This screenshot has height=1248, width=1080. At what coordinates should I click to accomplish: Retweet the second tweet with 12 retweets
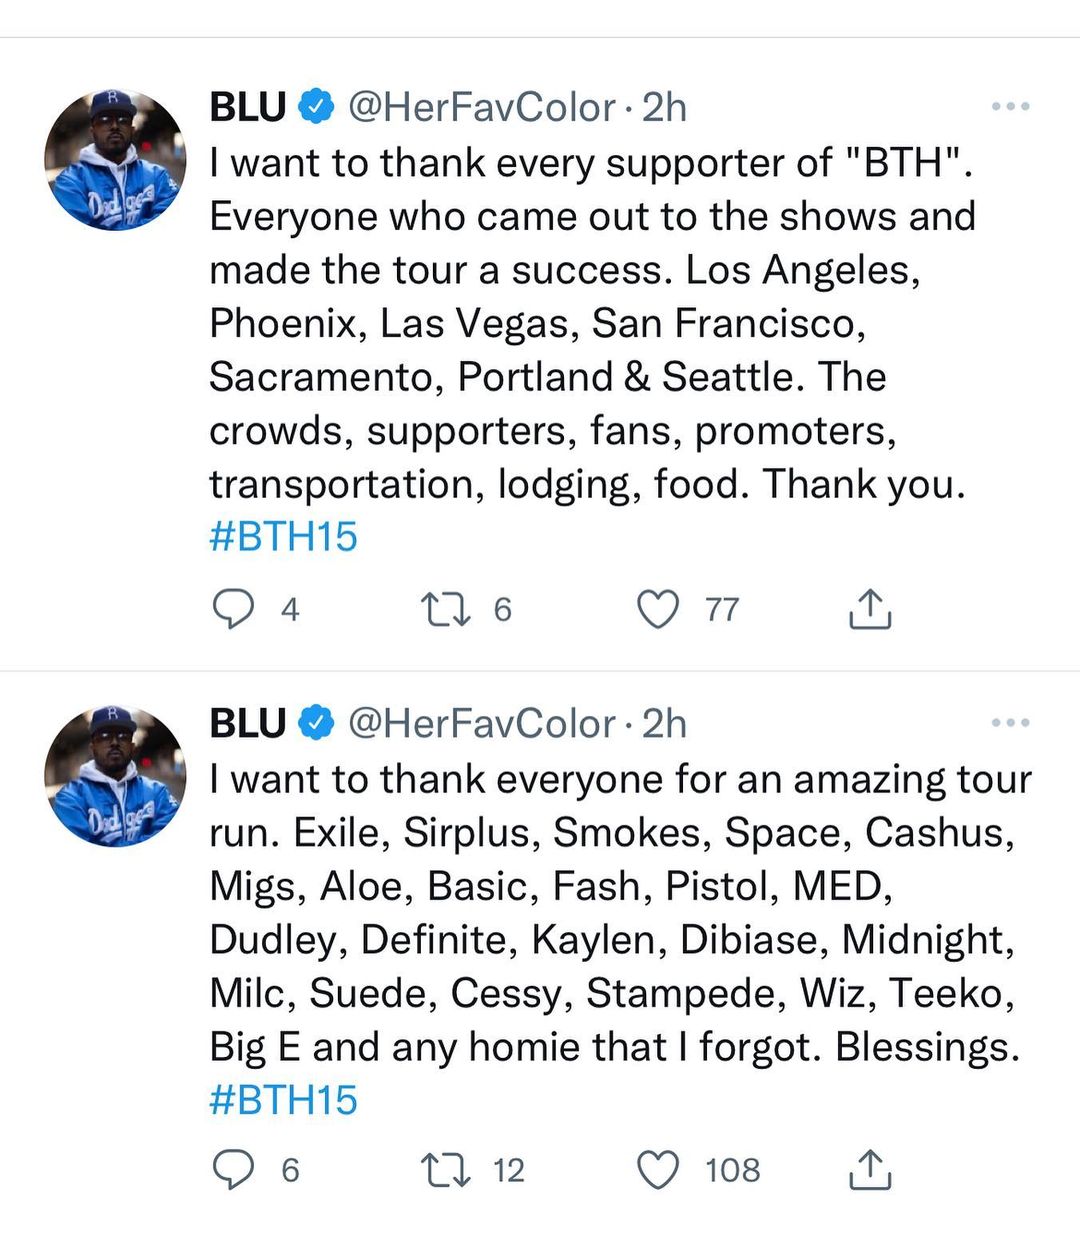click(446, 1170)
